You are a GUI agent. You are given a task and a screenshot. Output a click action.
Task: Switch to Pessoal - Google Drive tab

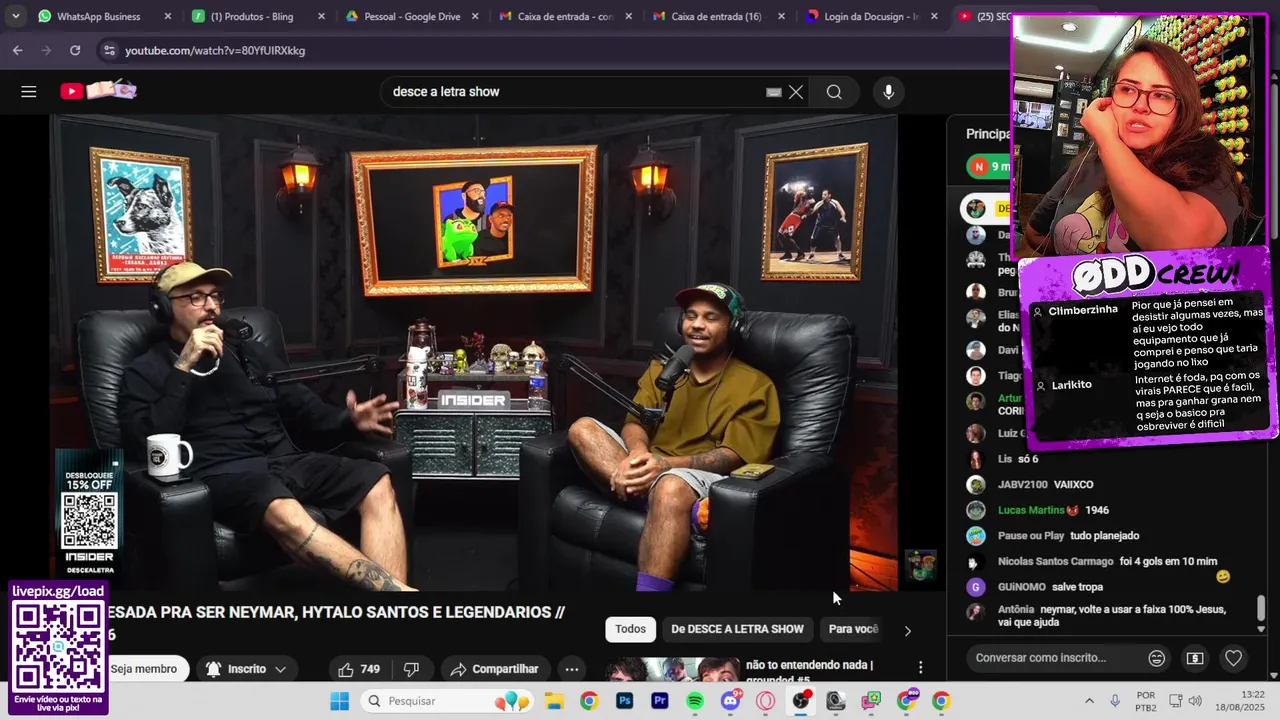click(x=410, y=17)
